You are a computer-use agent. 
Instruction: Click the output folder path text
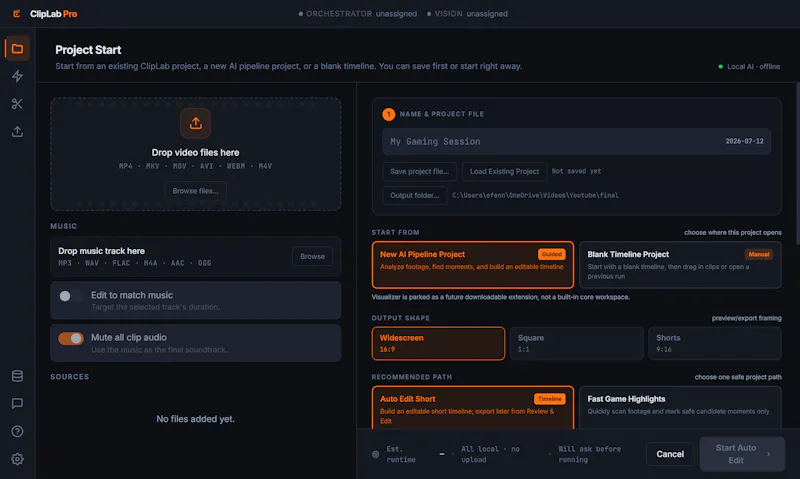(535, 195)
